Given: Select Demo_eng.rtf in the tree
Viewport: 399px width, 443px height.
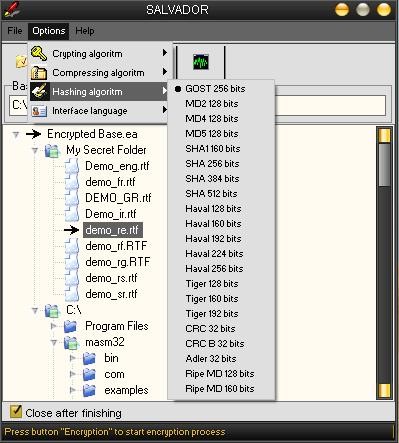Looking at the screenshot, I should 117,166.
